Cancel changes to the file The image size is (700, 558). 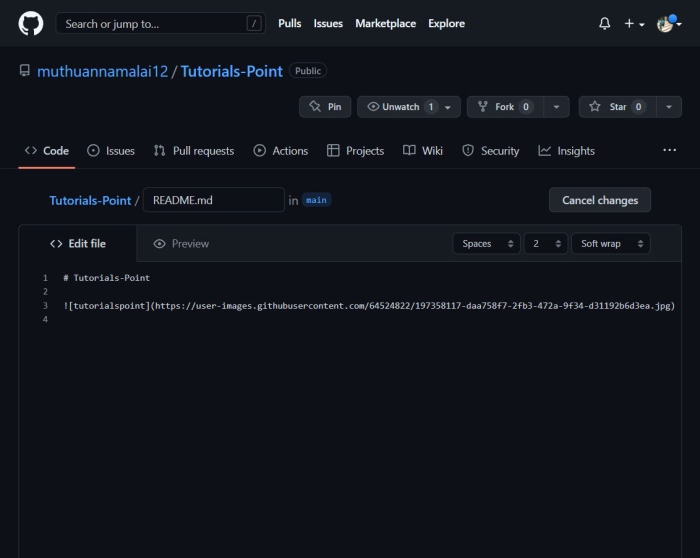coord(600,200)
